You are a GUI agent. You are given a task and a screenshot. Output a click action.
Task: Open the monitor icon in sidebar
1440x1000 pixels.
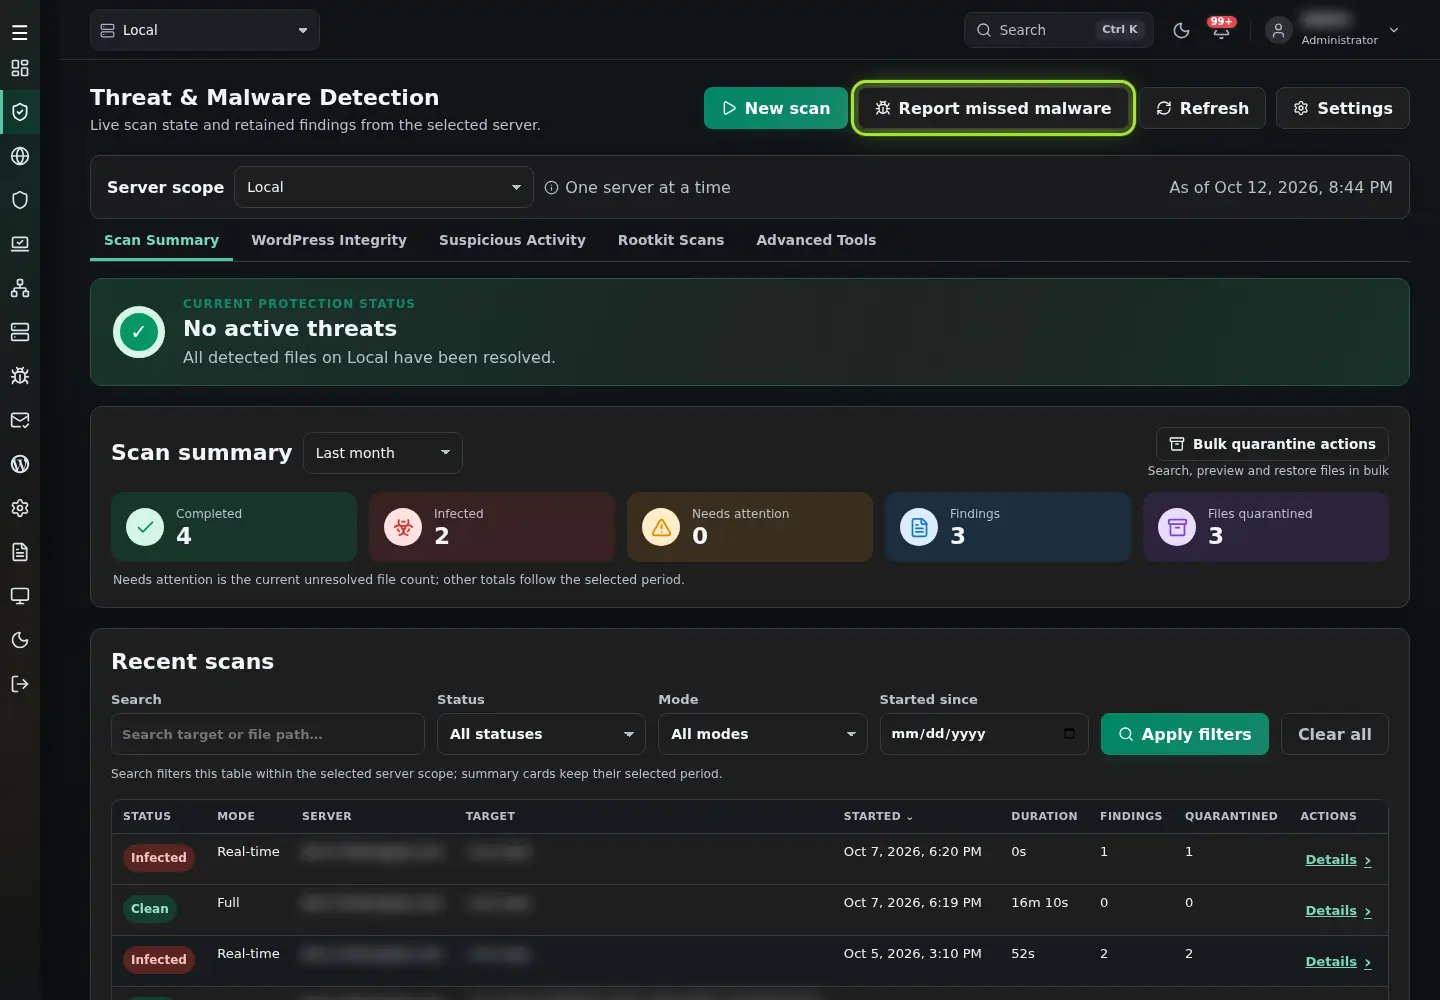click(20, 596)
